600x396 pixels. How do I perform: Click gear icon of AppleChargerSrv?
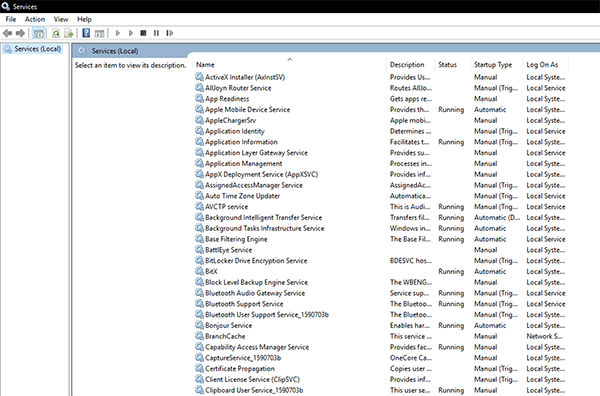[x=199, y=120]
